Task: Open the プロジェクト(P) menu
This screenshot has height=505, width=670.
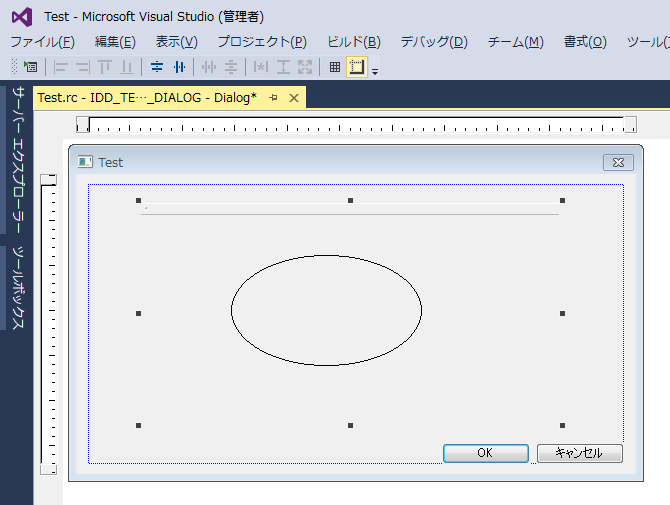Action: coord(262,42)
